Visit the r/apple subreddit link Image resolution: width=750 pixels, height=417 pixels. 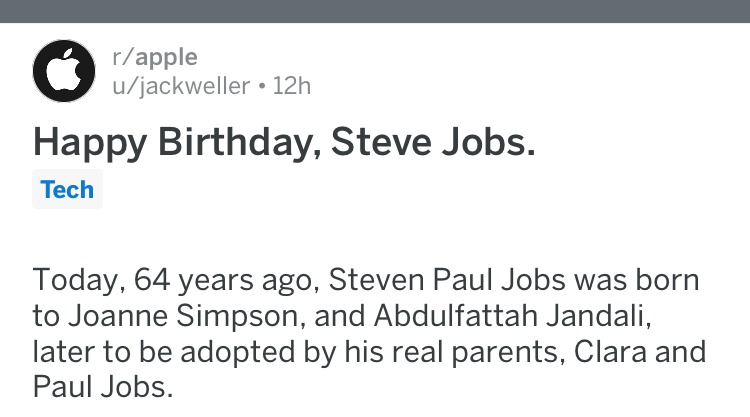(x=154, y=57)
